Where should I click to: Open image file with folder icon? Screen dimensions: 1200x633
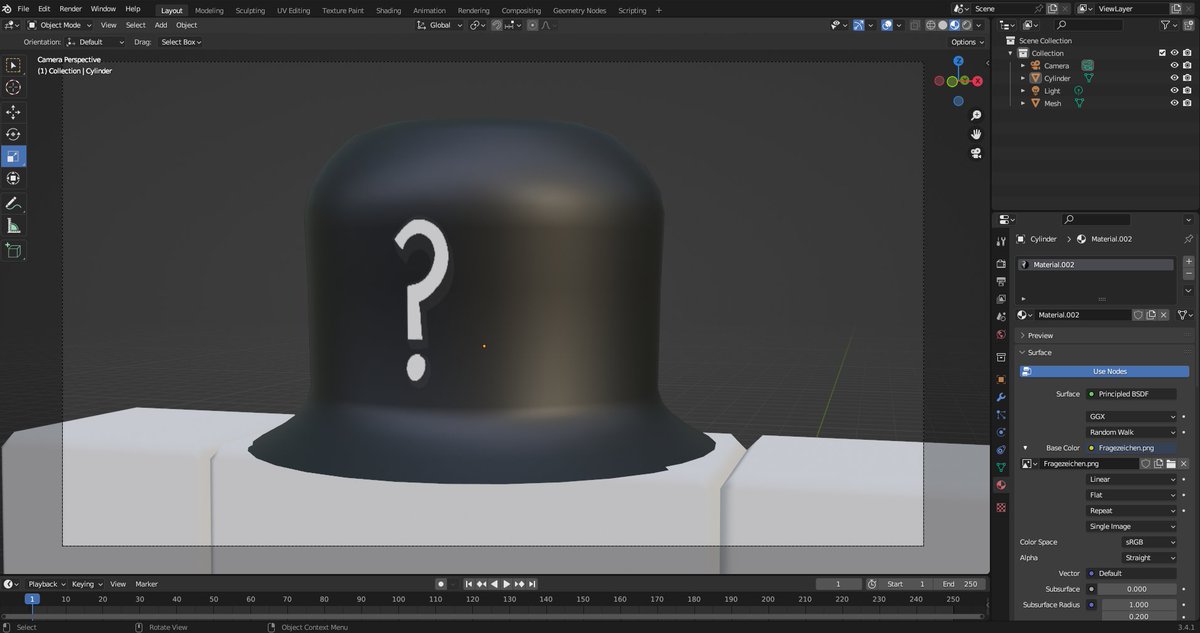coord(1170,464)
